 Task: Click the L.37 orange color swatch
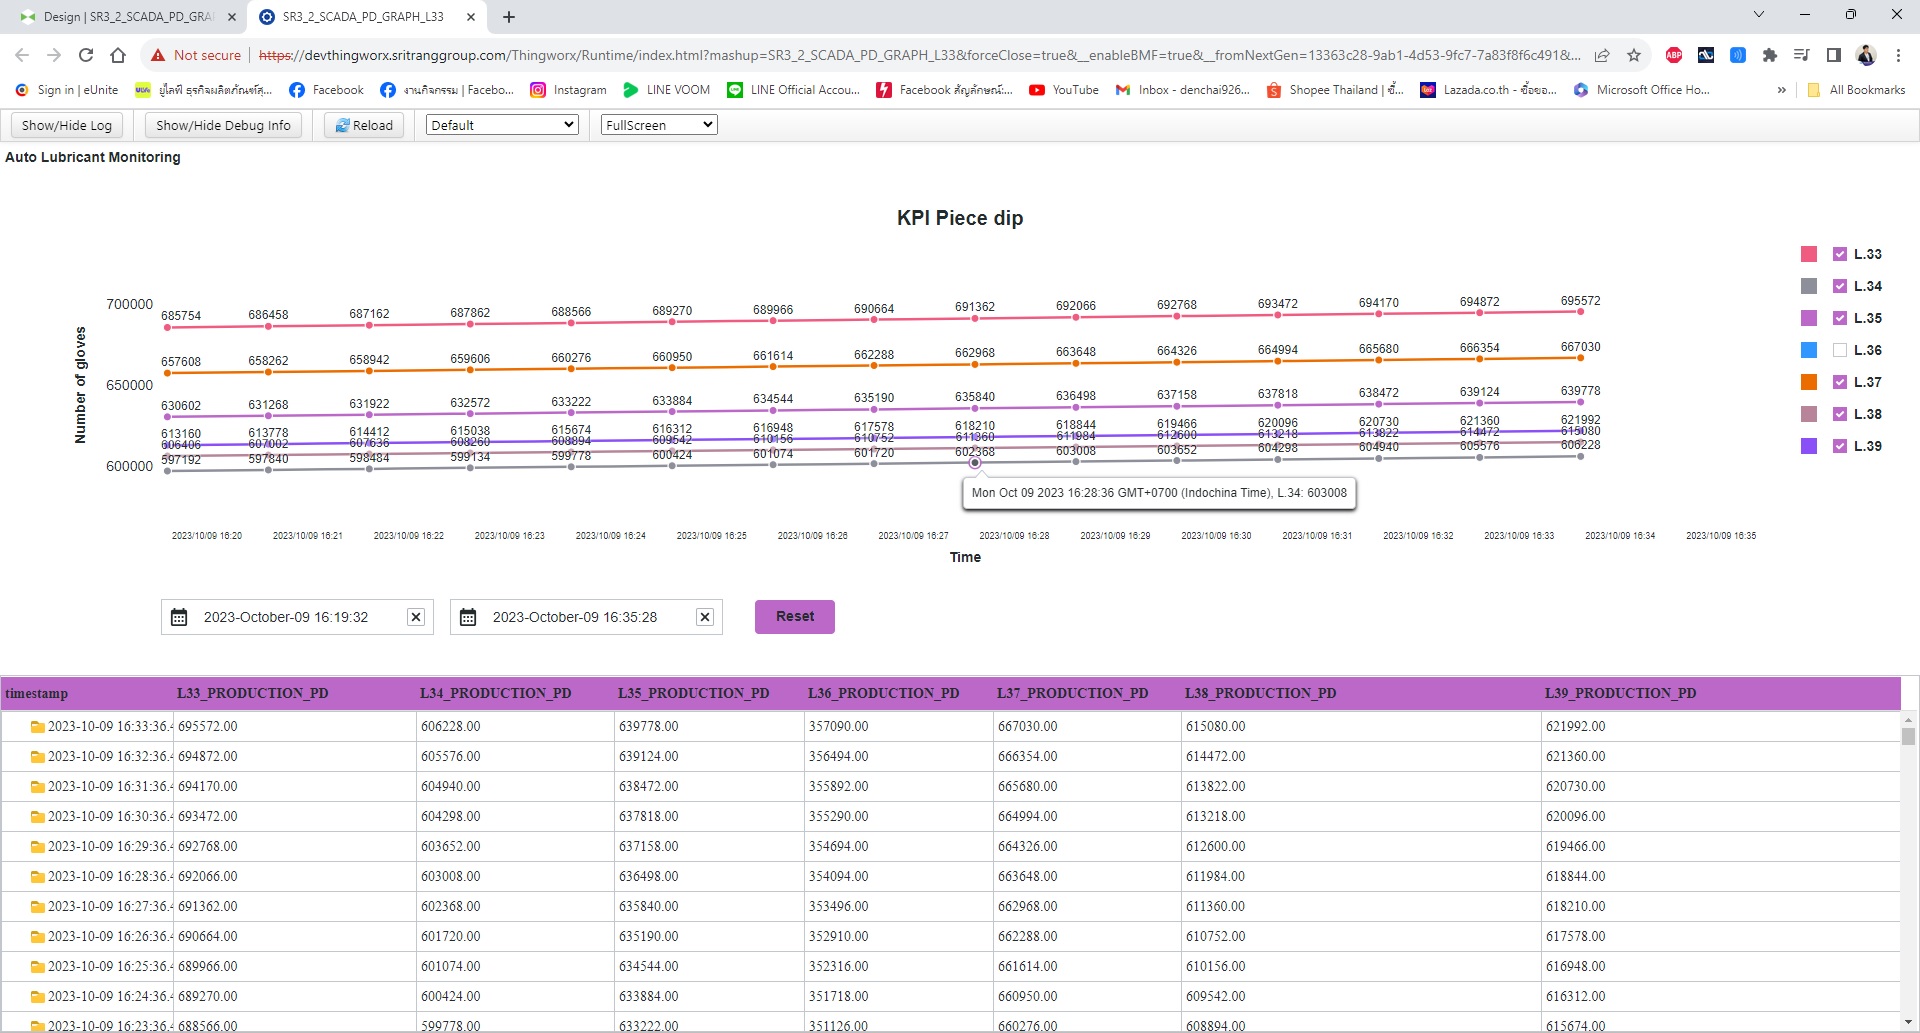click(1809, 382)
